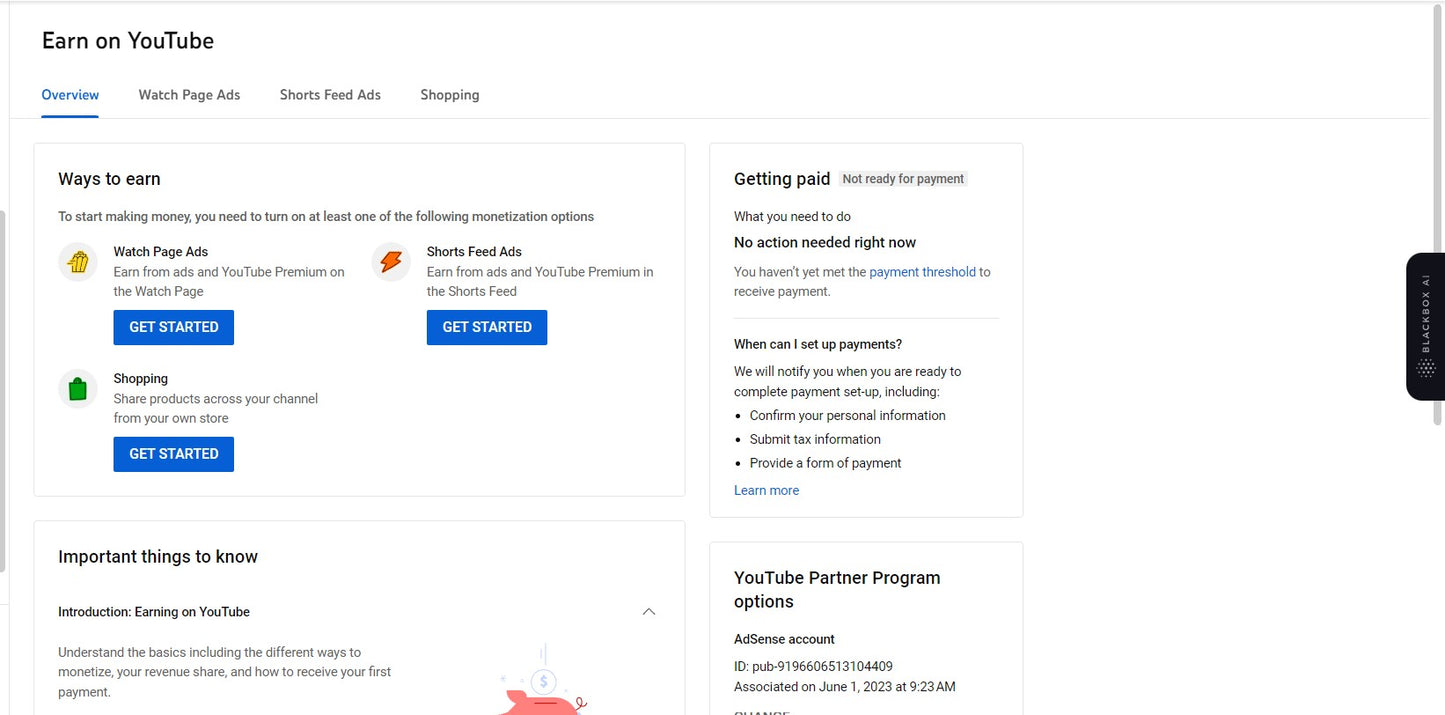Click the AdSense publisher ID text
This screenshot has width=1445, height=715.
813,666
